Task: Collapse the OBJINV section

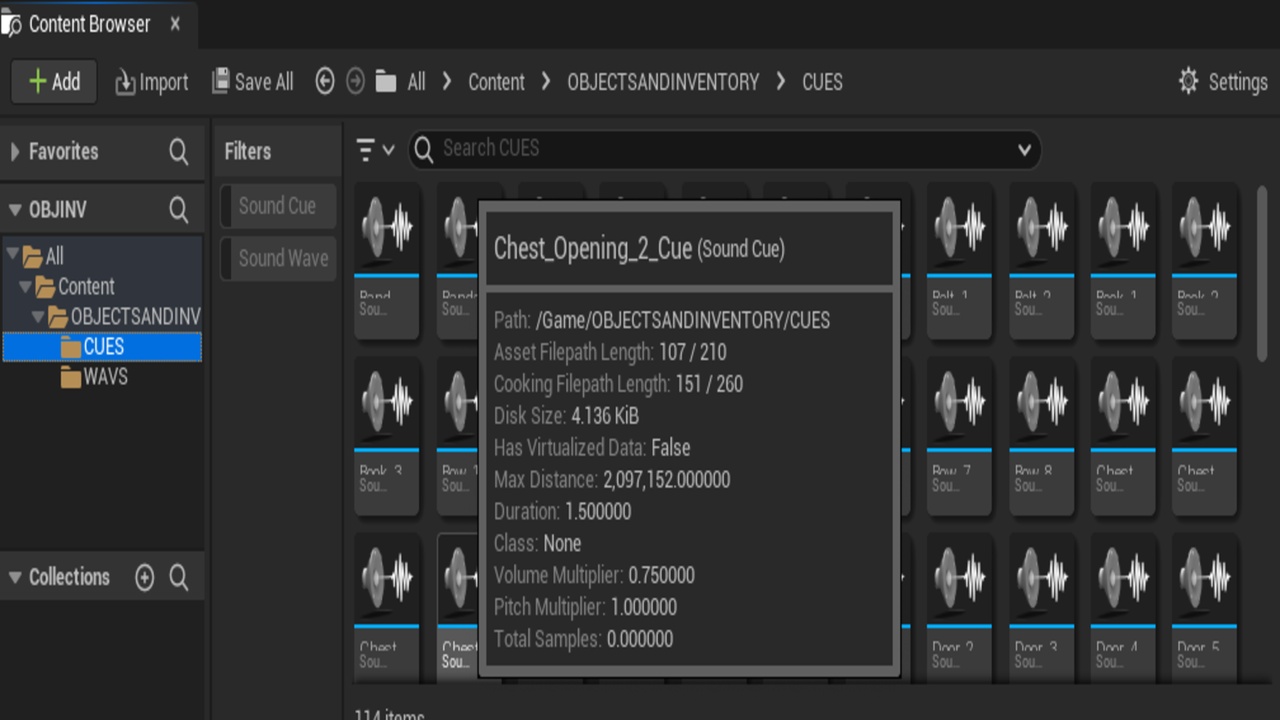Action: pyautogui.click(x=15, y=210)
